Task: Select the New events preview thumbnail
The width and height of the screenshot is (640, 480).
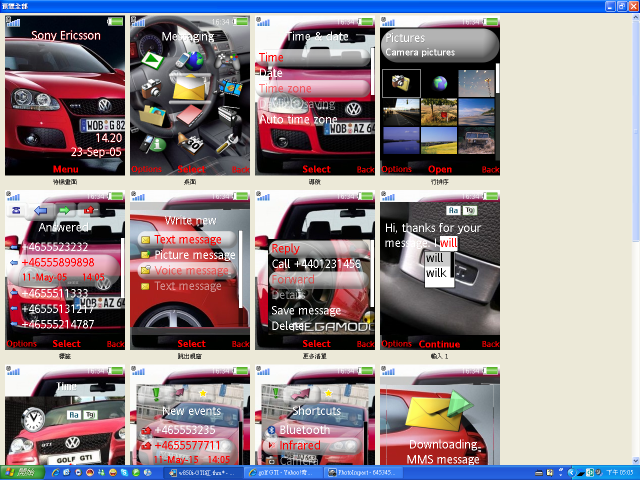Action: pos(190,415)
